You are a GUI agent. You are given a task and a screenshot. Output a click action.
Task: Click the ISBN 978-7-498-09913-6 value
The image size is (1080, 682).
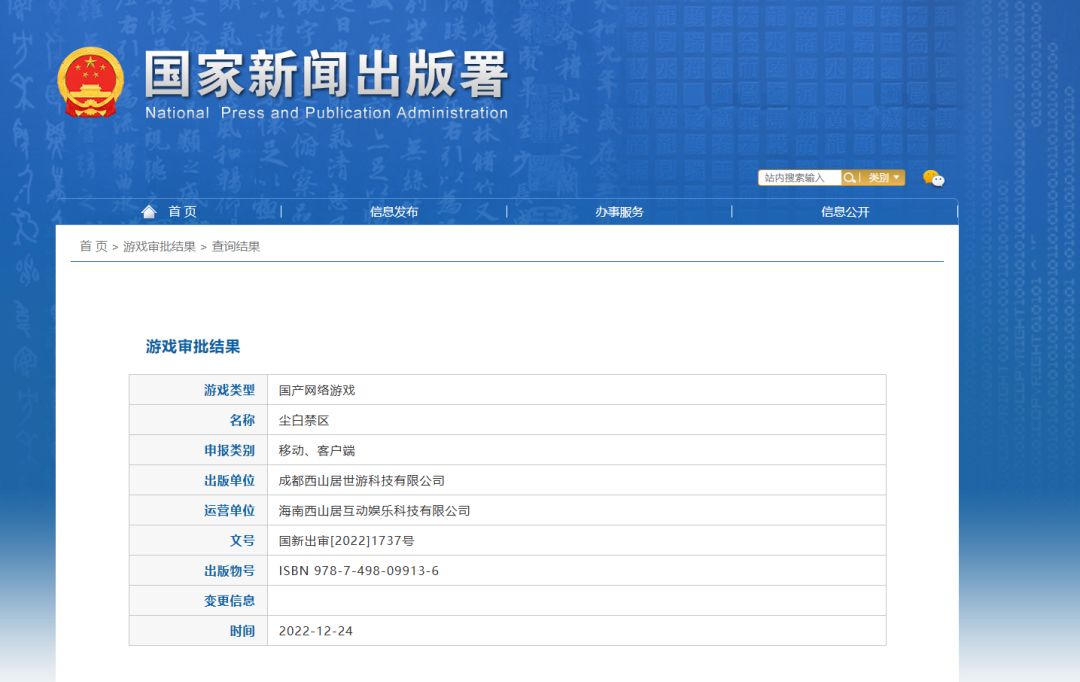[359, 571]
